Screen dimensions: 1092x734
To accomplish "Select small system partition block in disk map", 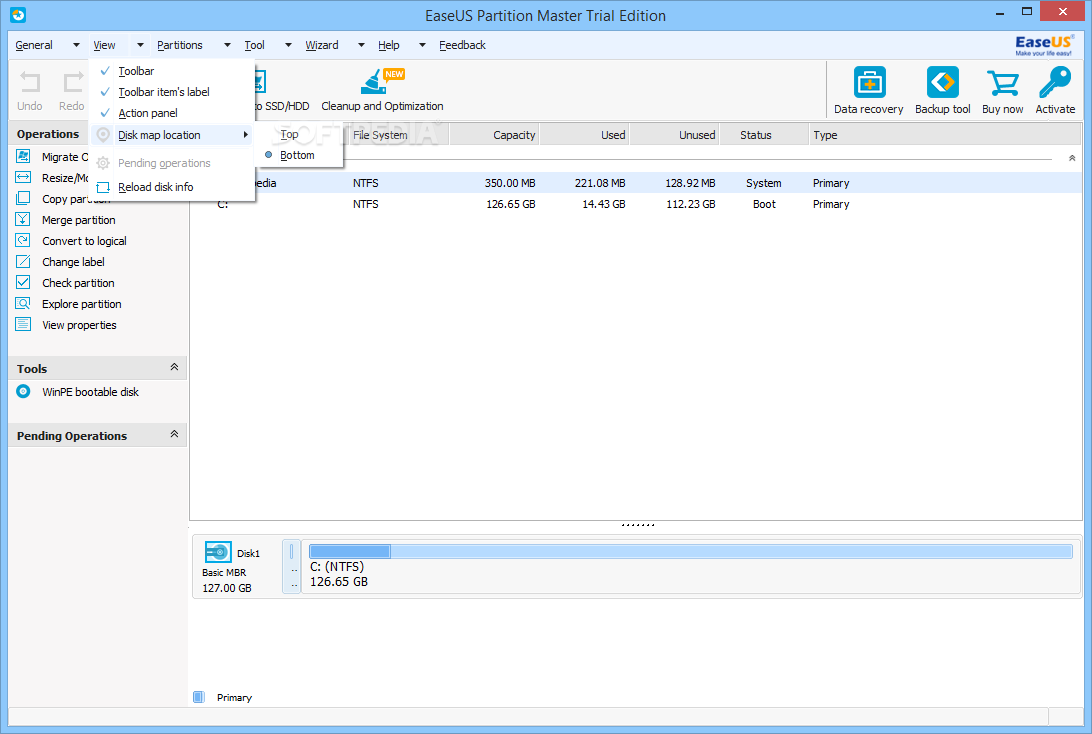I will [292, 566].
